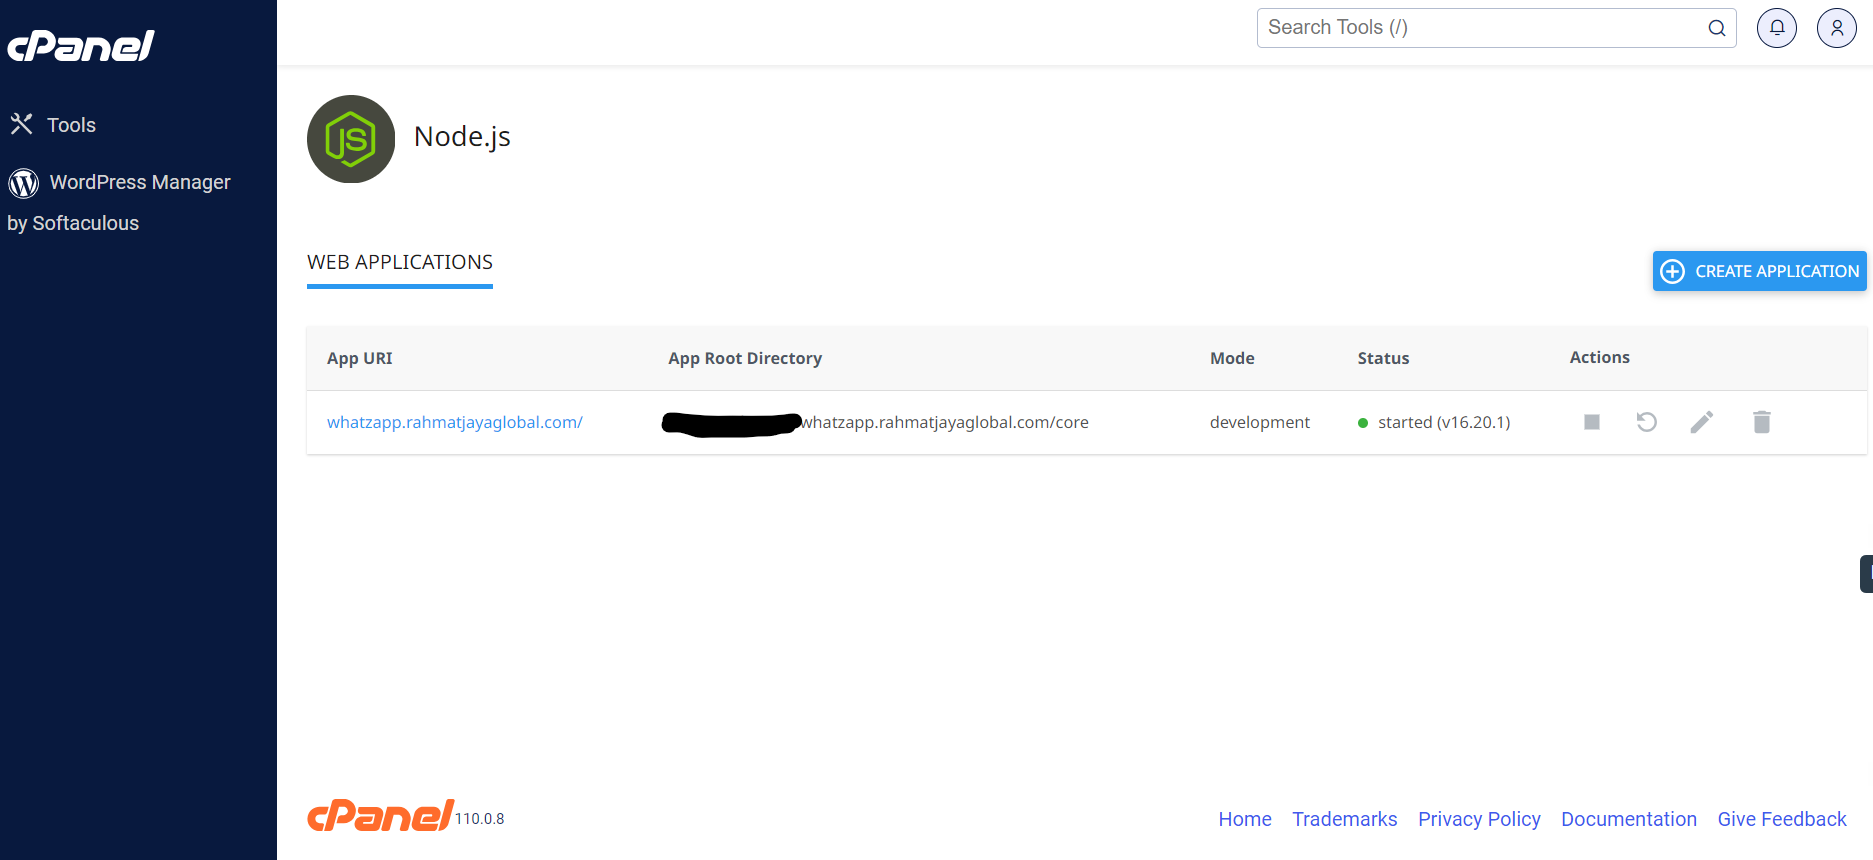1873x860 pixels.
Task: Click the Node.js page title
Action: [462, 137]
